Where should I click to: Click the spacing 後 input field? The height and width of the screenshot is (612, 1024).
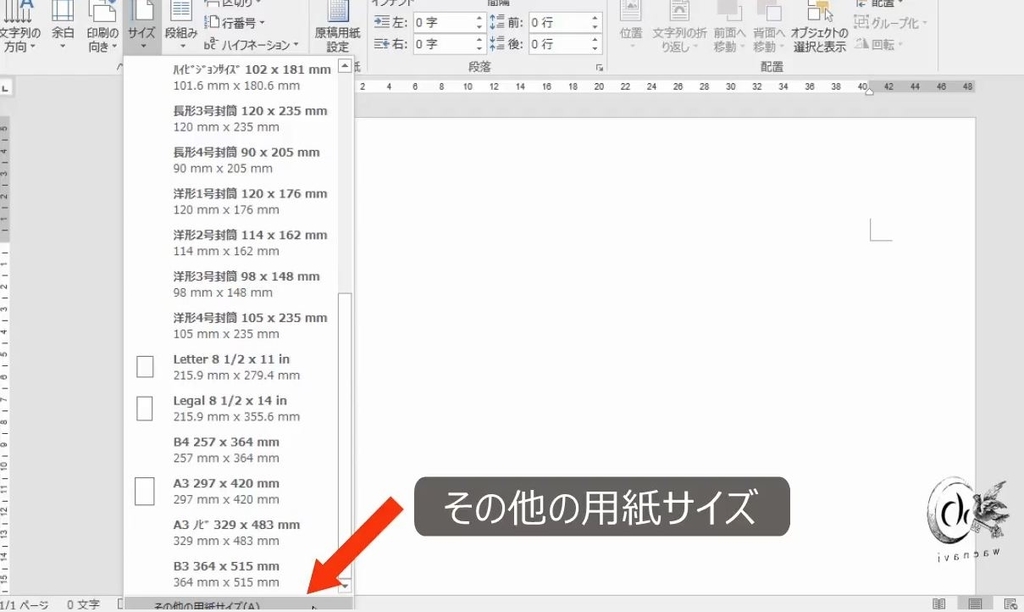tap(559, 44)
